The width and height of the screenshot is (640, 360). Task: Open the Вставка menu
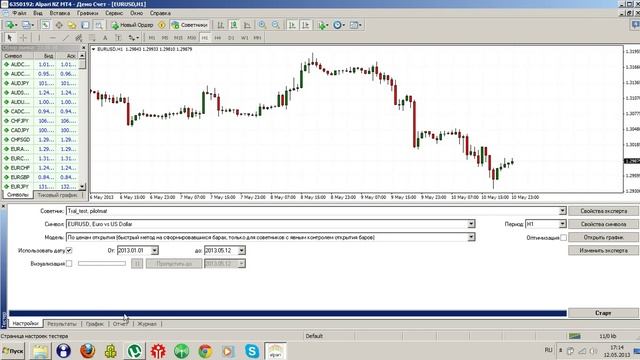(60, 13)
